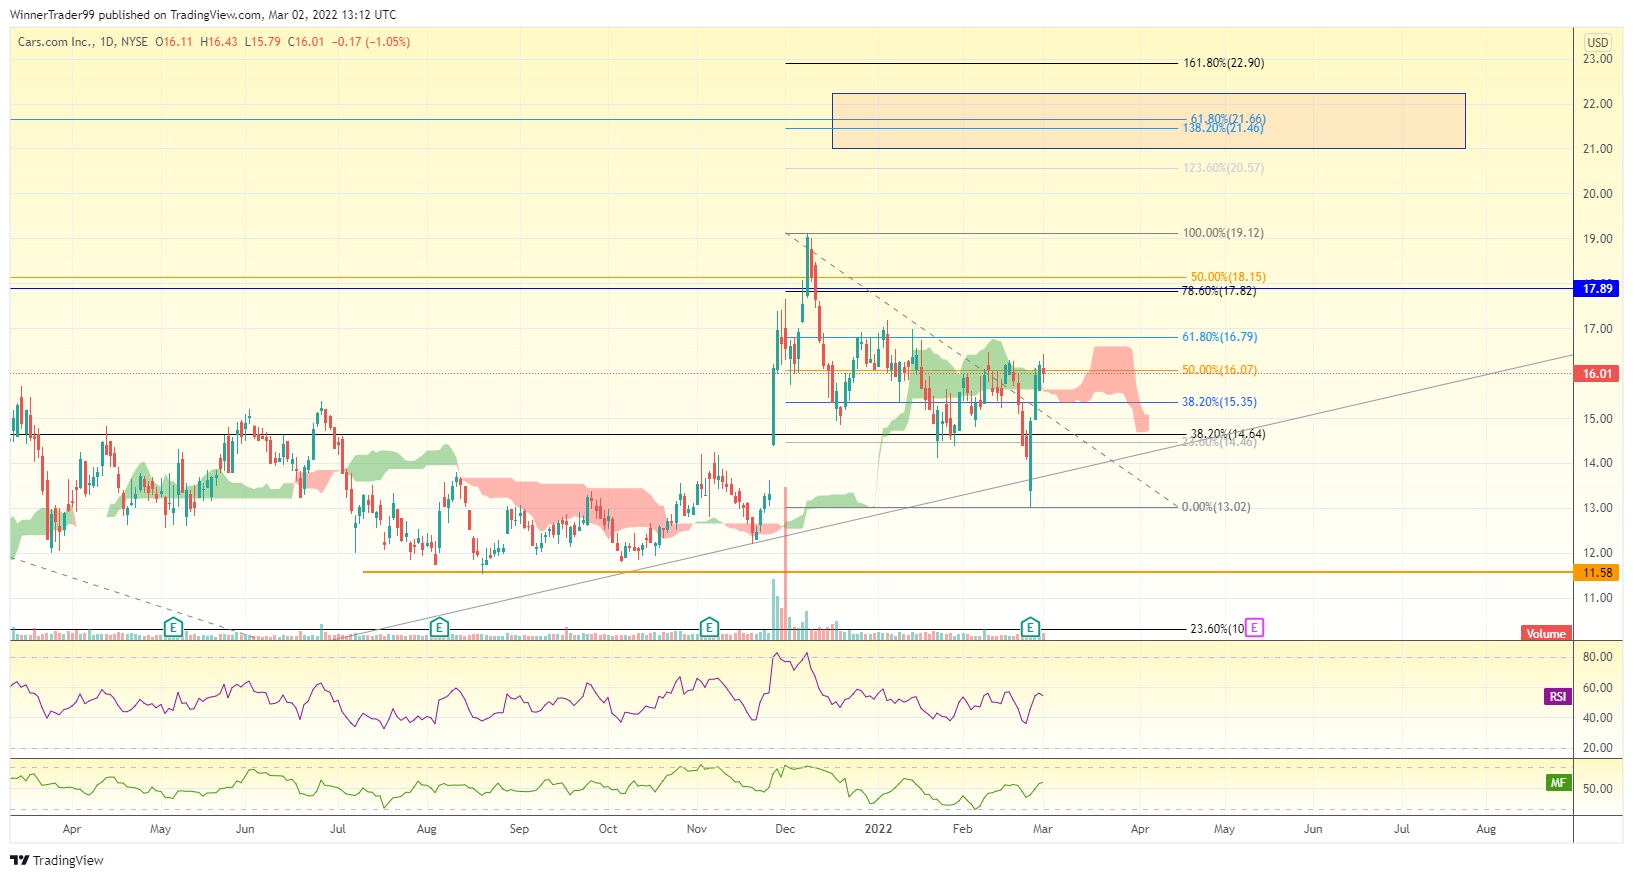
Task: Click the 20.00 level on RSI axis
Action: pyautogui.click(x=1597, y=748)
